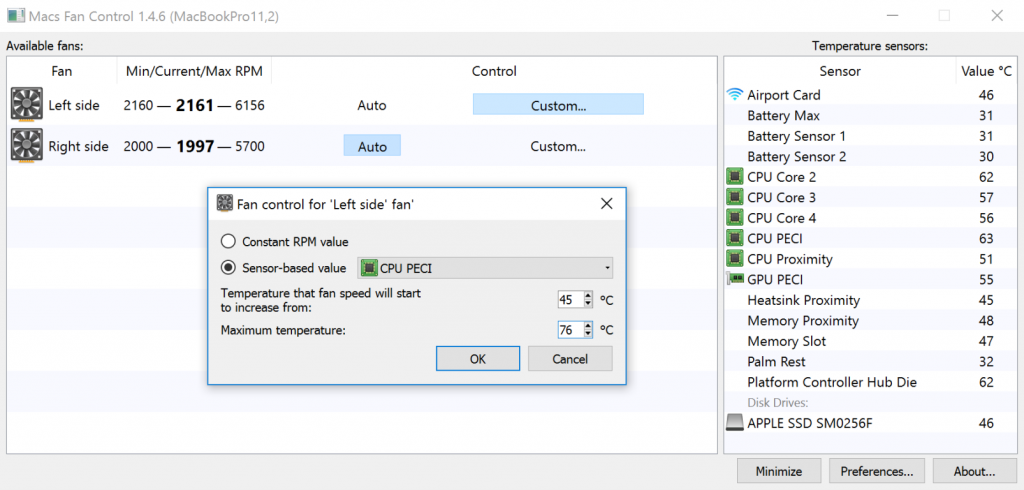1024x490 pixels.
Task: Open the CPU PECI sensor dropdown
Action: [x=485, y=268]
